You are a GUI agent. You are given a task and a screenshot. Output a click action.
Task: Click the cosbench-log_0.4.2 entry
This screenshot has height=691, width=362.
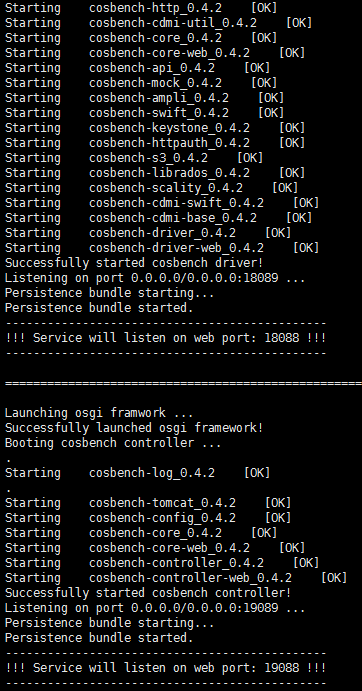tap(152, 473)
